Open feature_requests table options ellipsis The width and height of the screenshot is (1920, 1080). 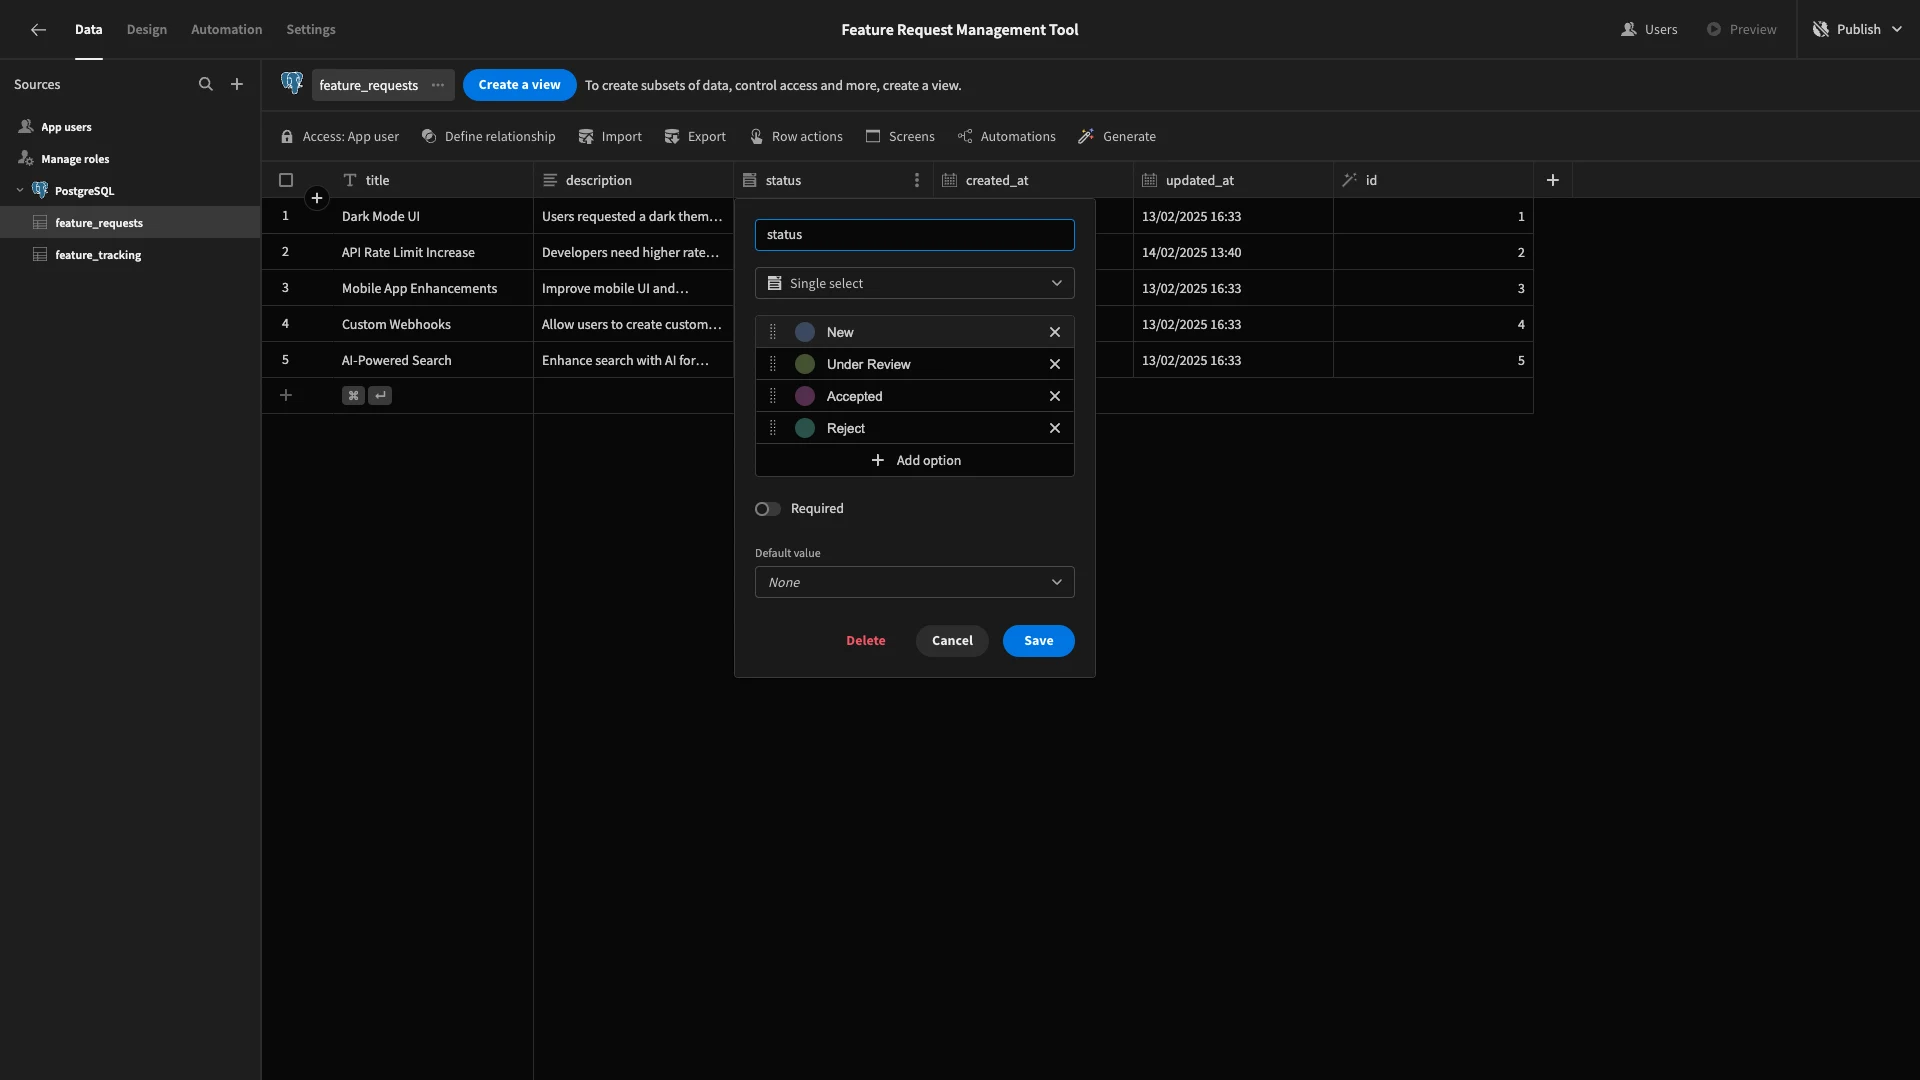pos(438,85)
